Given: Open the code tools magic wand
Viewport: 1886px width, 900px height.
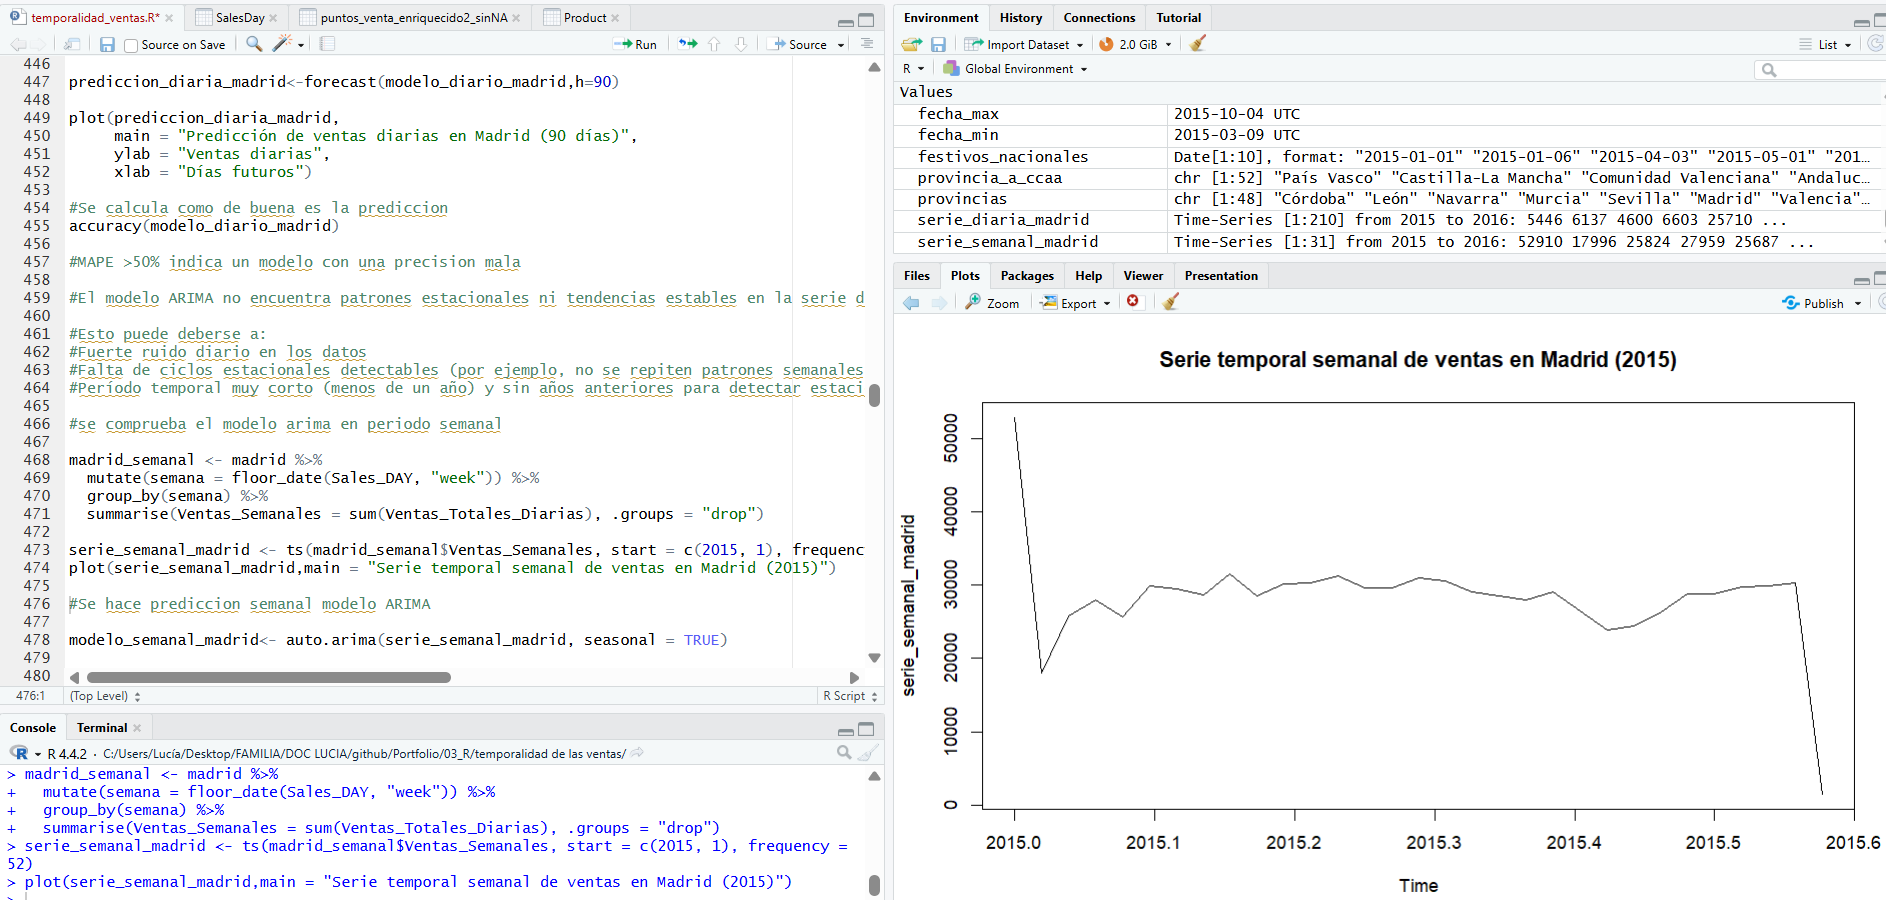Looking at the screenshot, I should click(283, 44).
